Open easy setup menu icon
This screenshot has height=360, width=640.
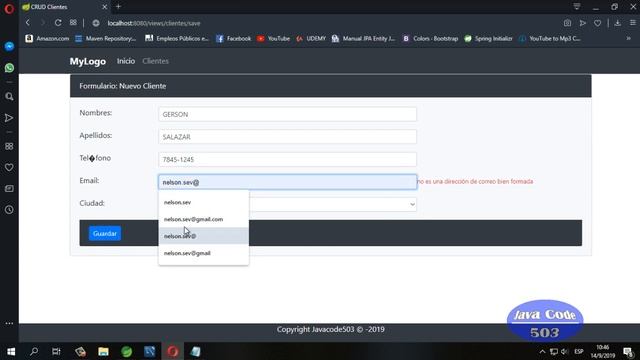coord(632,23)
